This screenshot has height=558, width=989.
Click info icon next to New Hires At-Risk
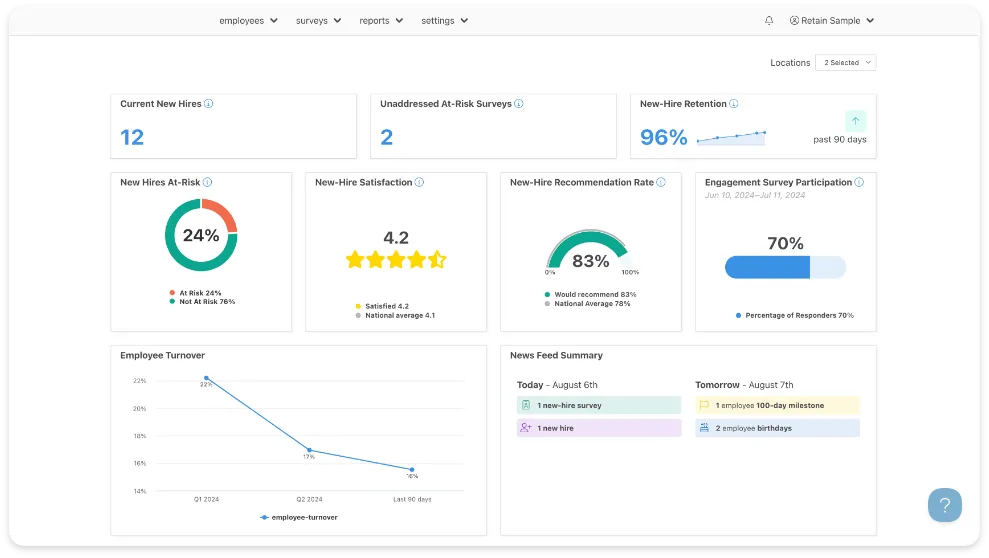208,183
